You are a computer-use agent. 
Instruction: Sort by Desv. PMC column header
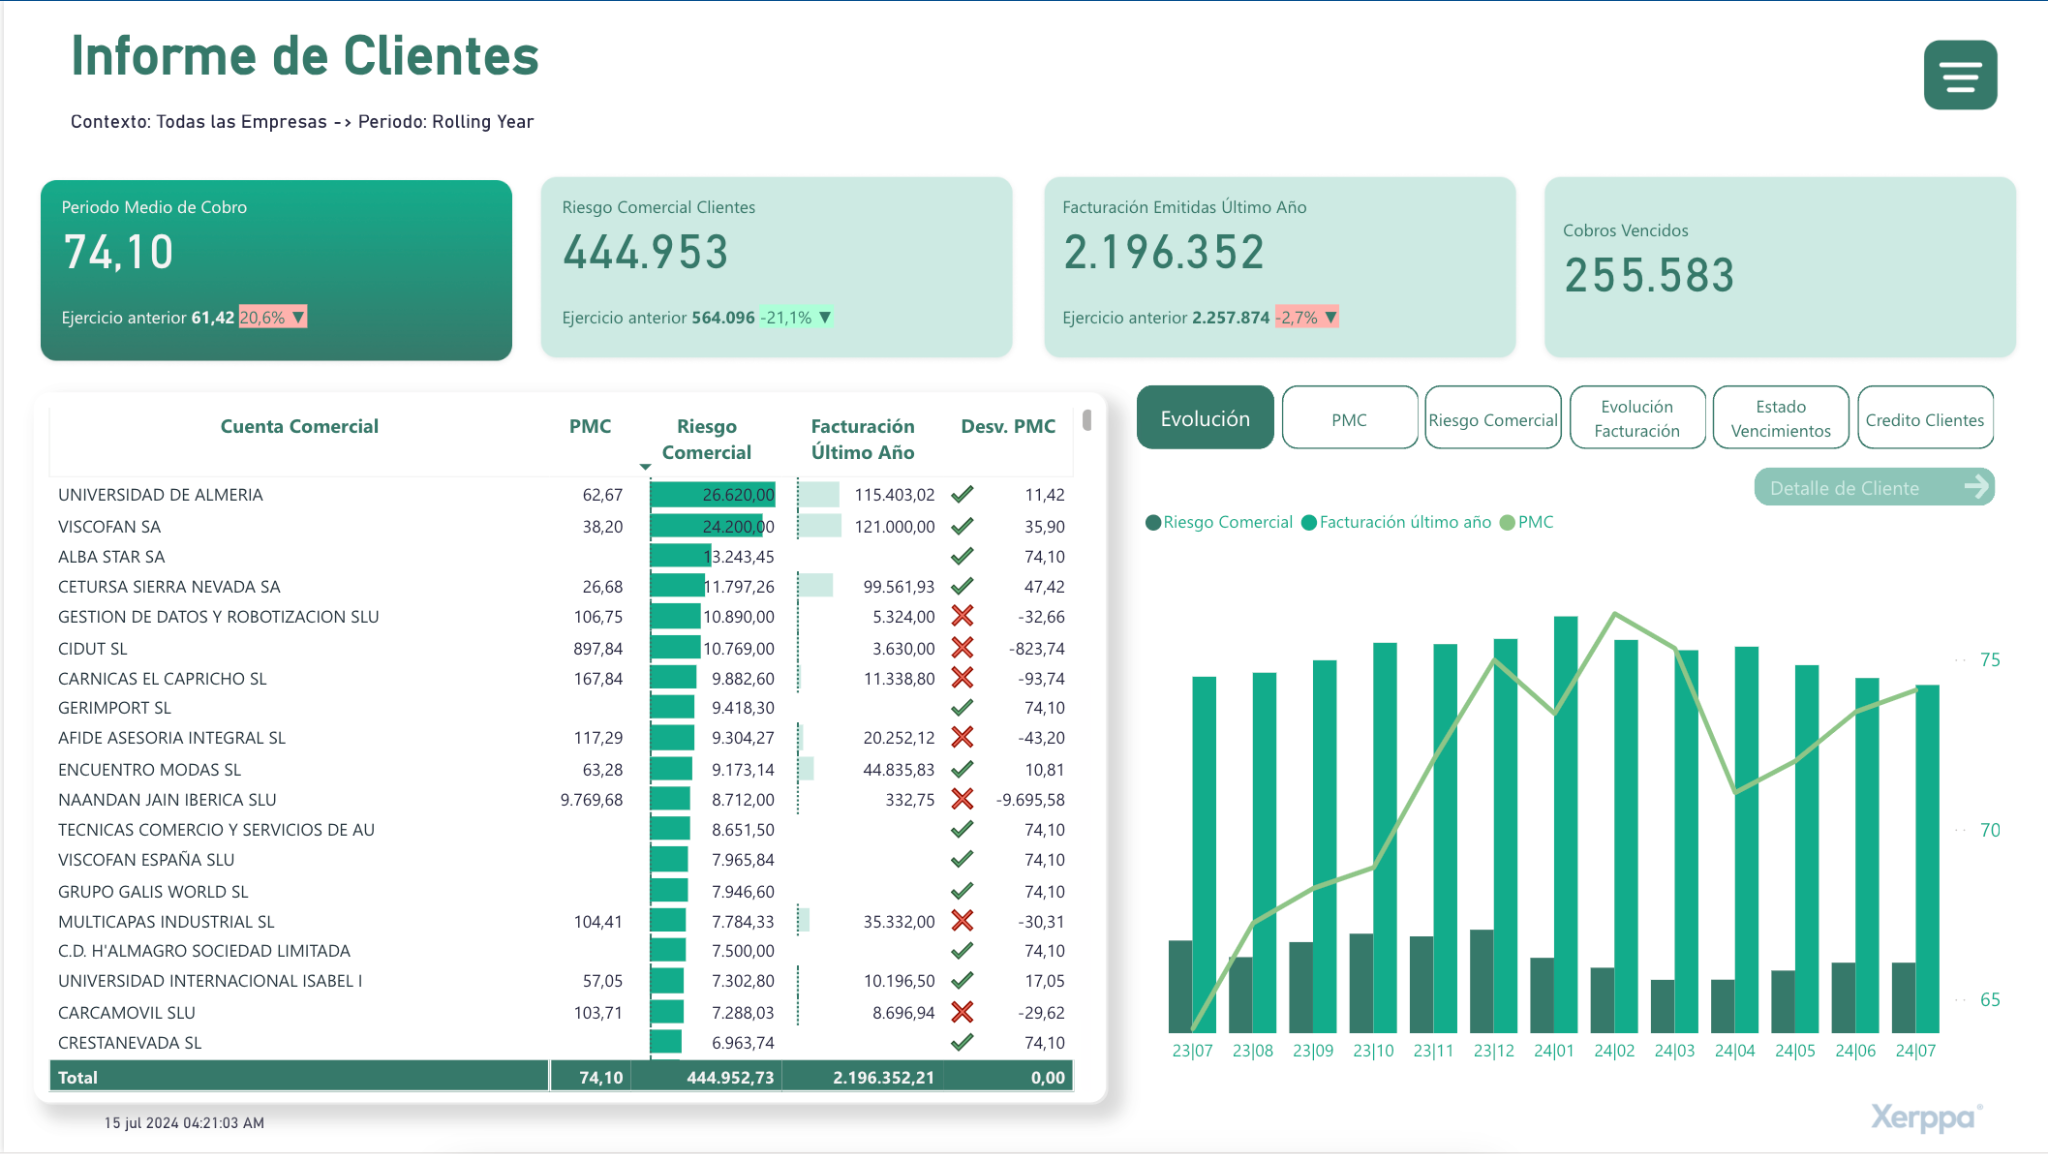1008,426
